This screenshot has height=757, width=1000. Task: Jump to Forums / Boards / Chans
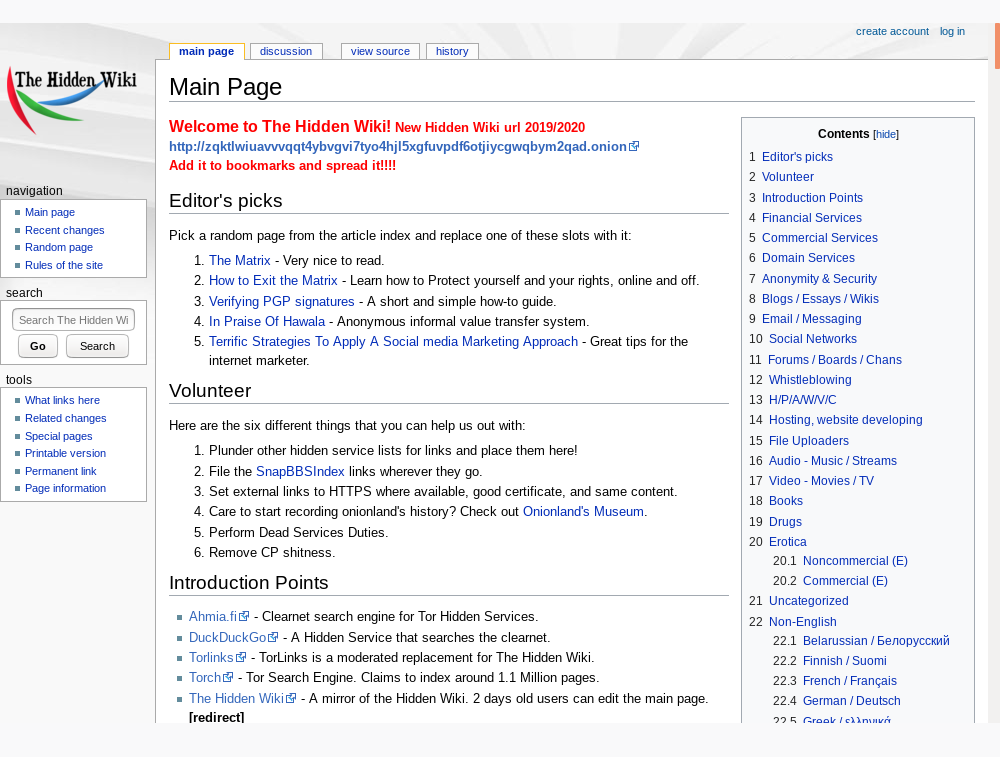coord(835,359)
